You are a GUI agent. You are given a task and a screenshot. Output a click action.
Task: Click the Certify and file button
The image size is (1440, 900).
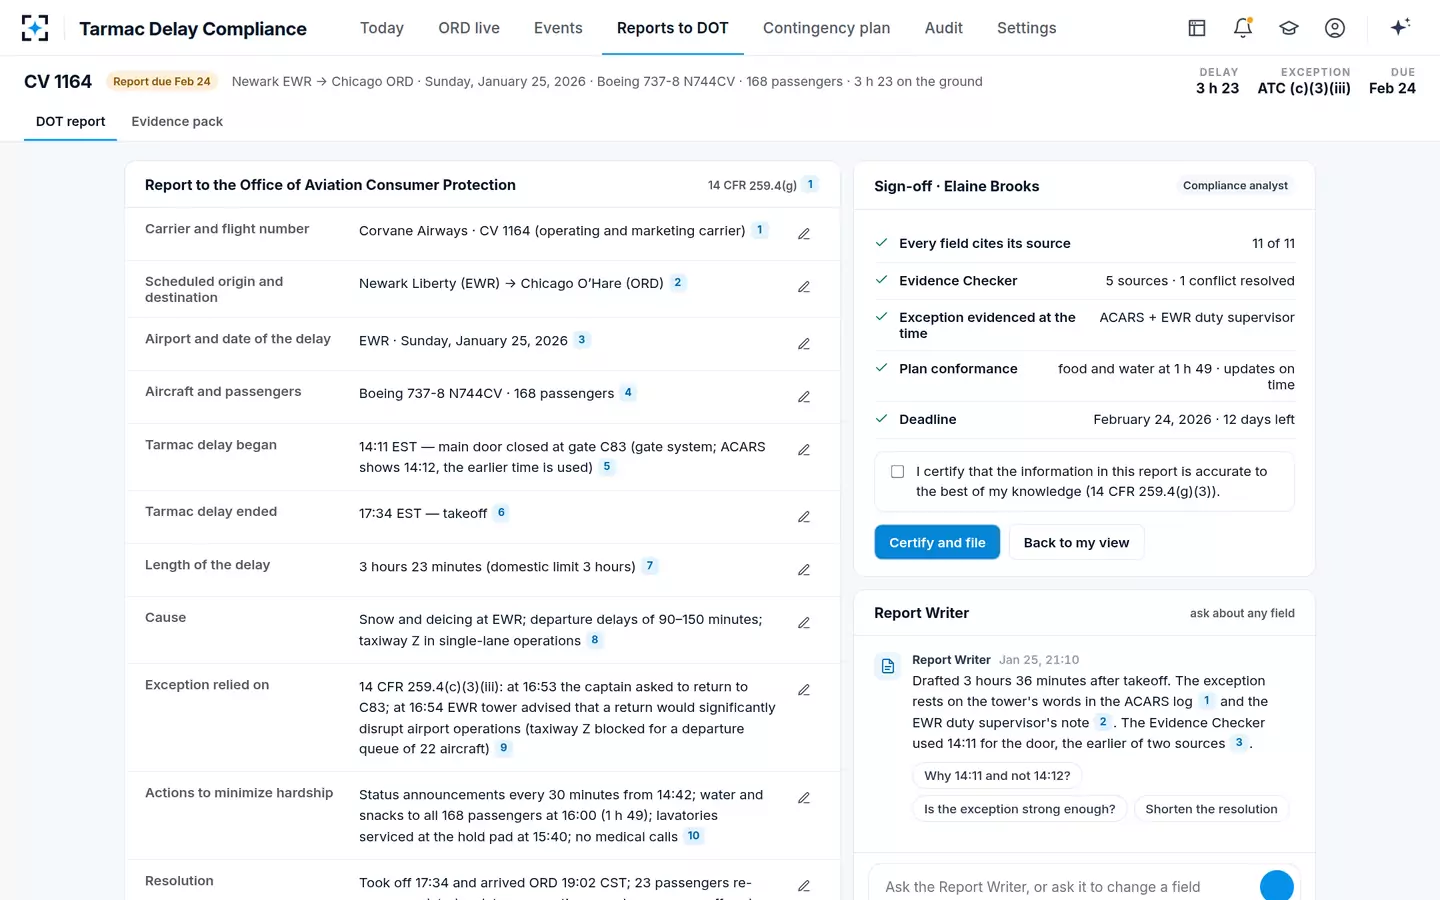coord(937,542)
